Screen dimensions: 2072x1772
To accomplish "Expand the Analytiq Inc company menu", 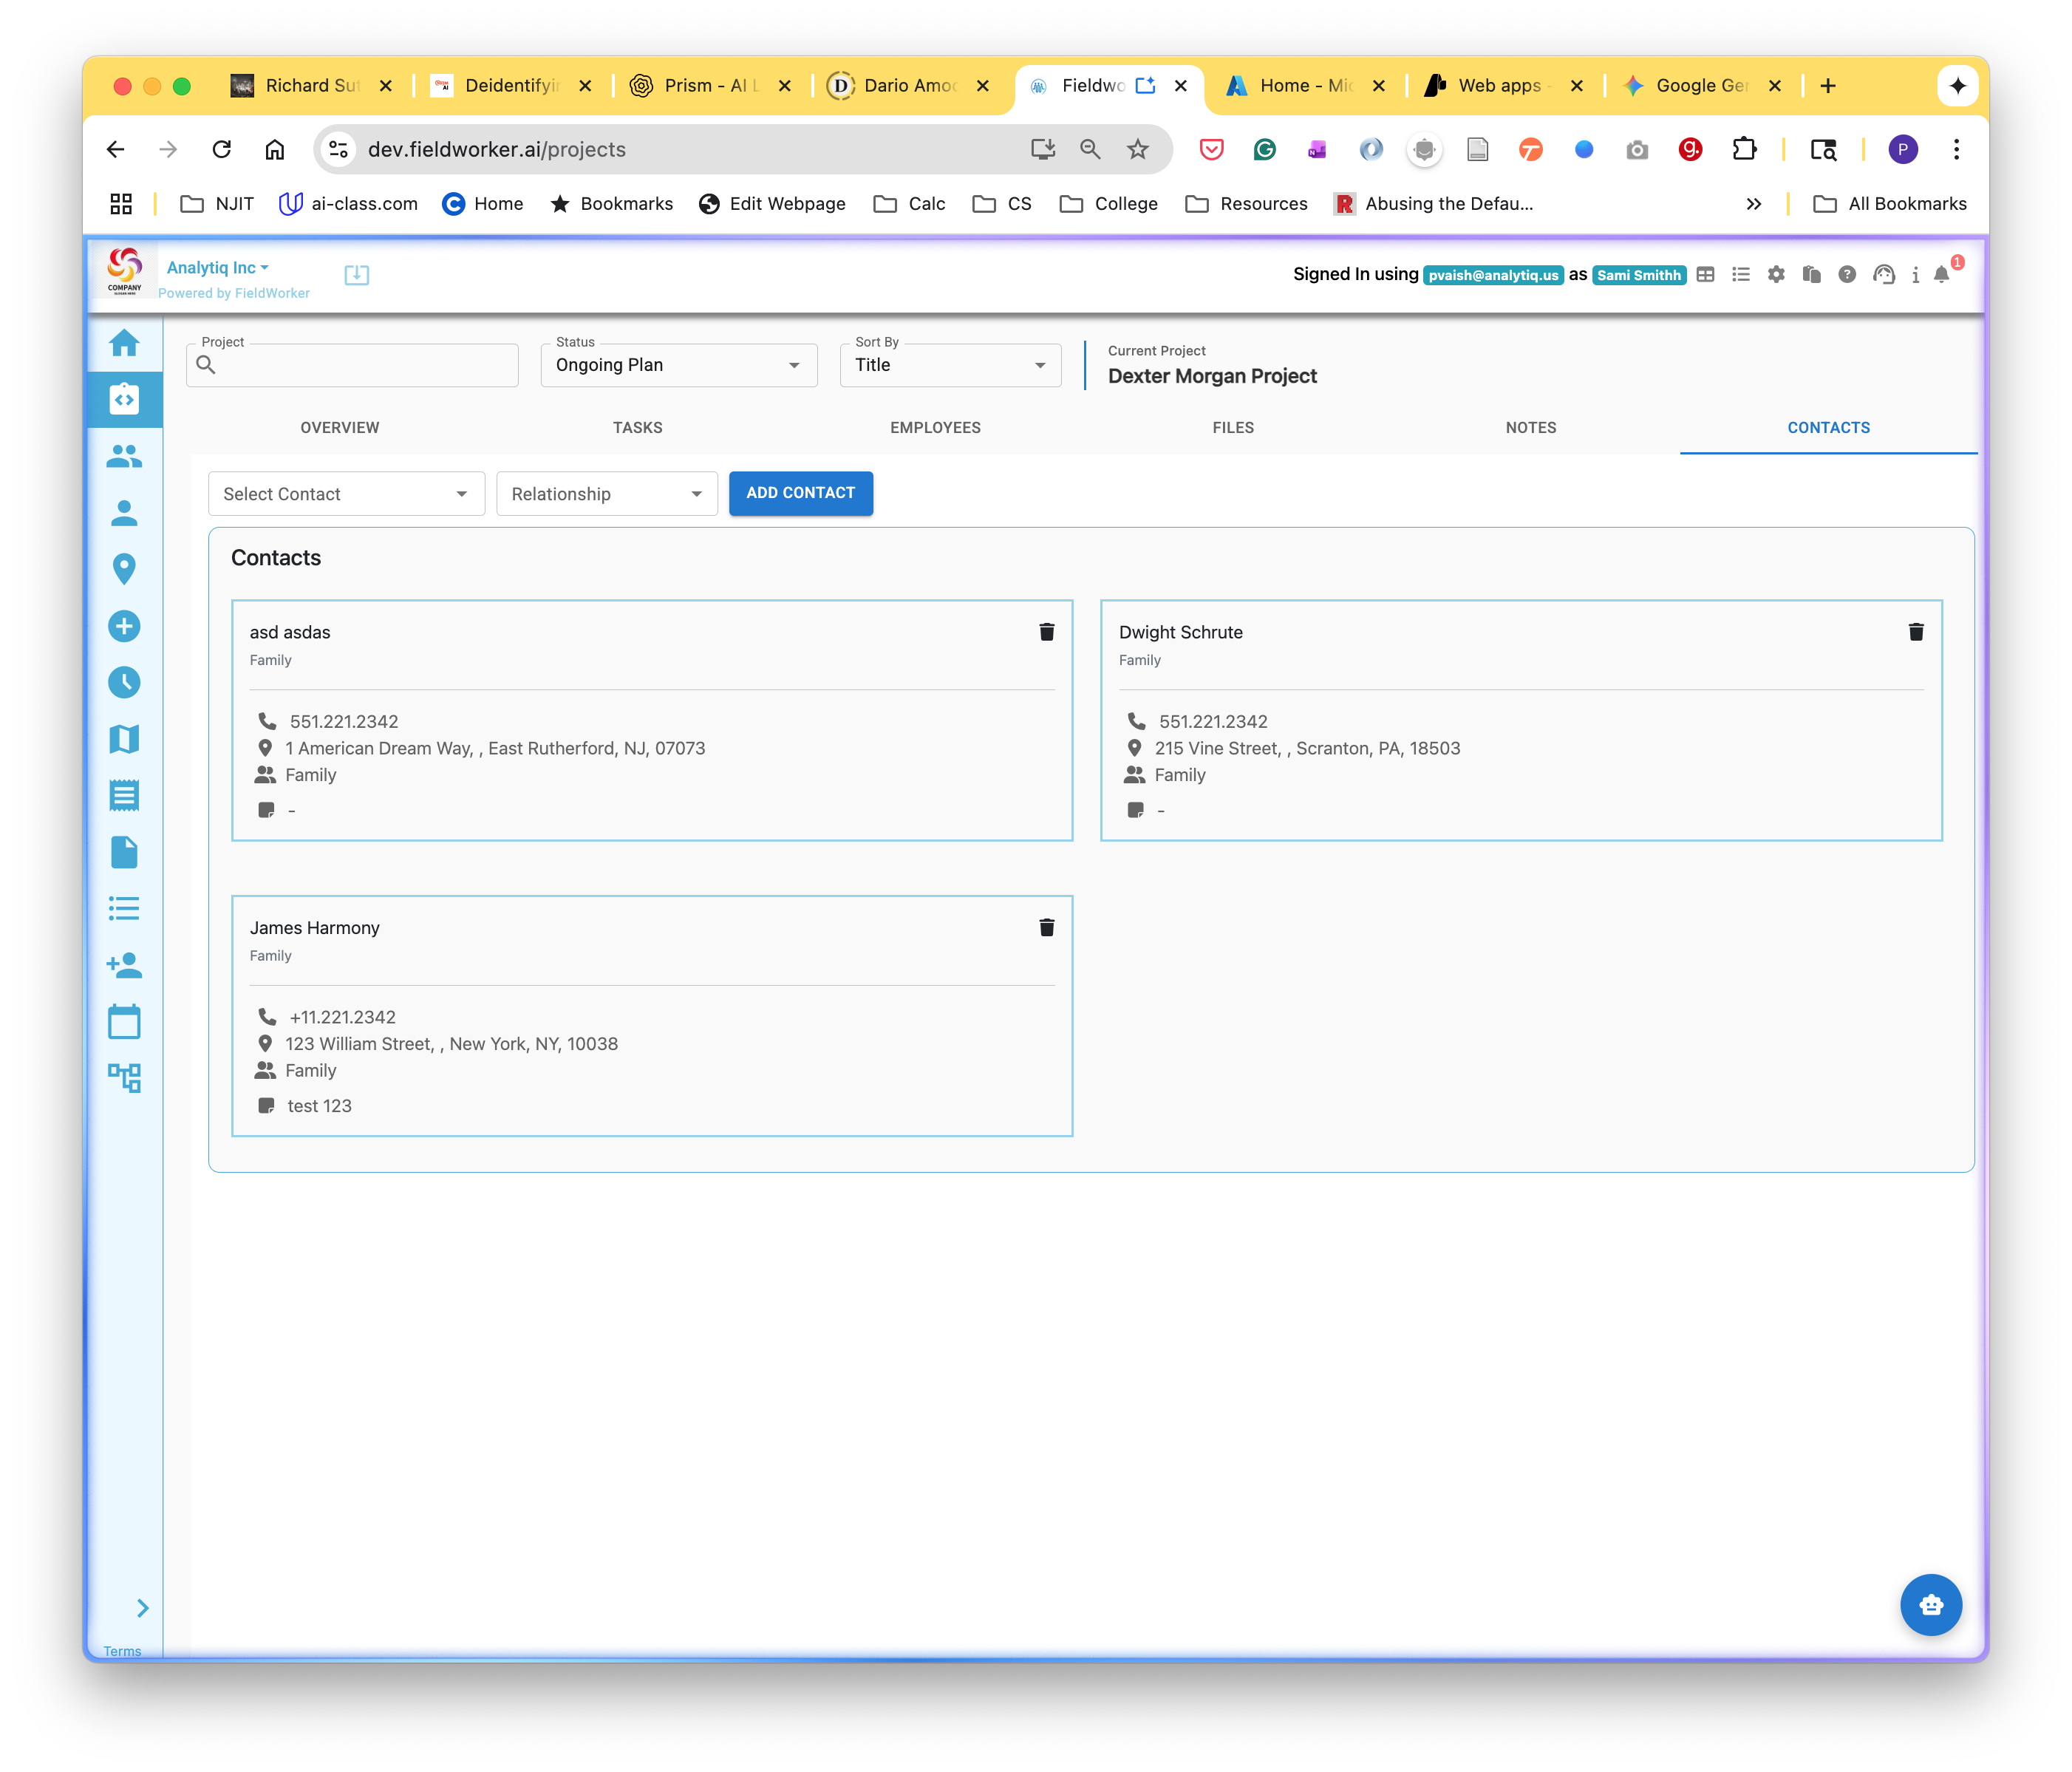I will tap(217, 268).
